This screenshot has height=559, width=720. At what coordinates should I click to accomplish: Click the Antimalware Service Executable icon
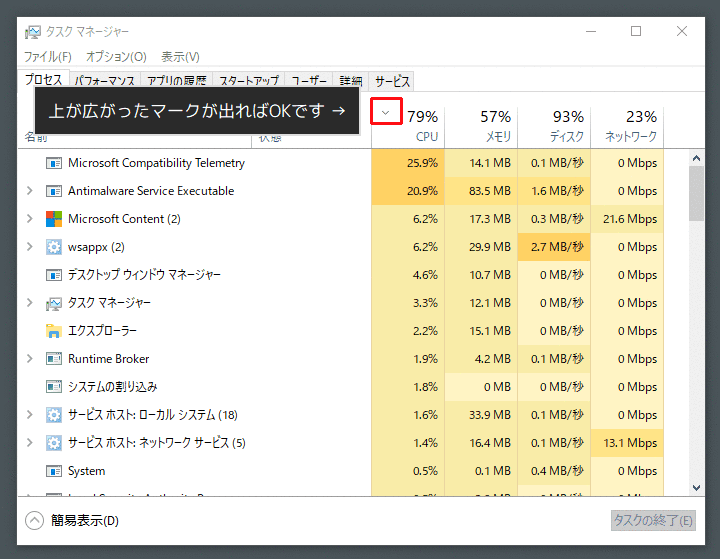pos(54,191)
